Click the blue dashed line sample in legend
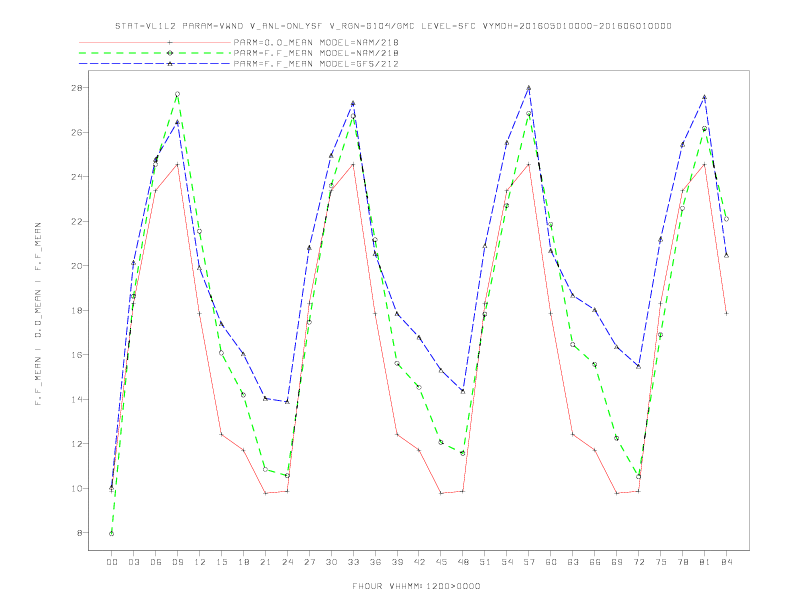This screenshot has width=792, height=612. tap(155, 64)
